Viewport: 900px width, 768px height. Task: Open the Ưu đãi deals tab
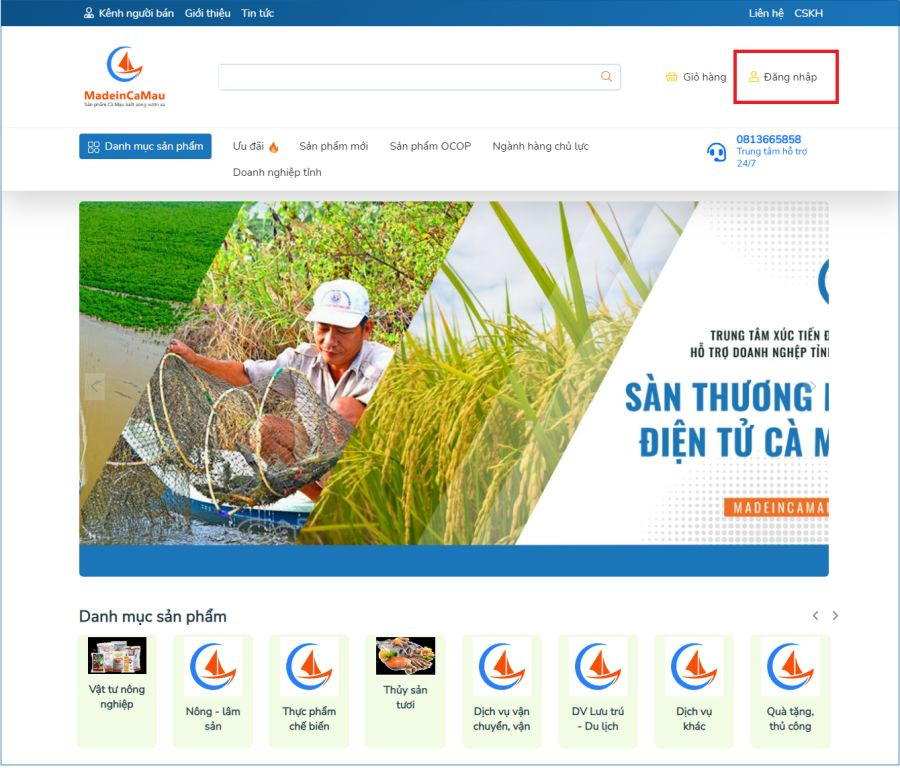pos(255,146)
